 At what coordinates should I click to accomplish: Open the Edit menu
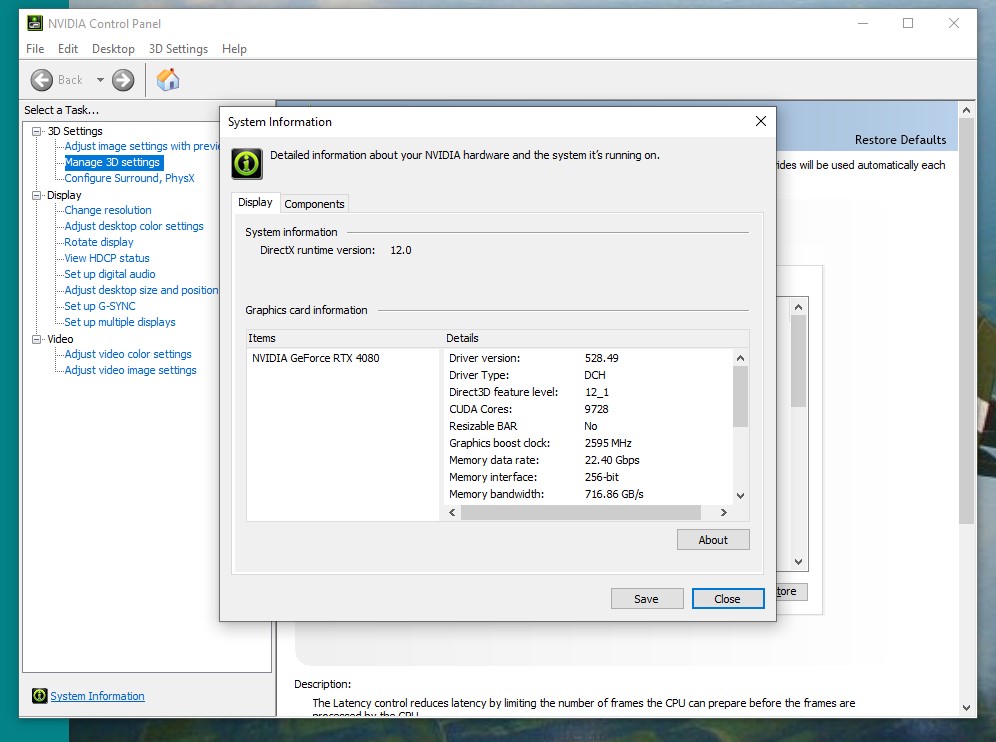(67, 49)
